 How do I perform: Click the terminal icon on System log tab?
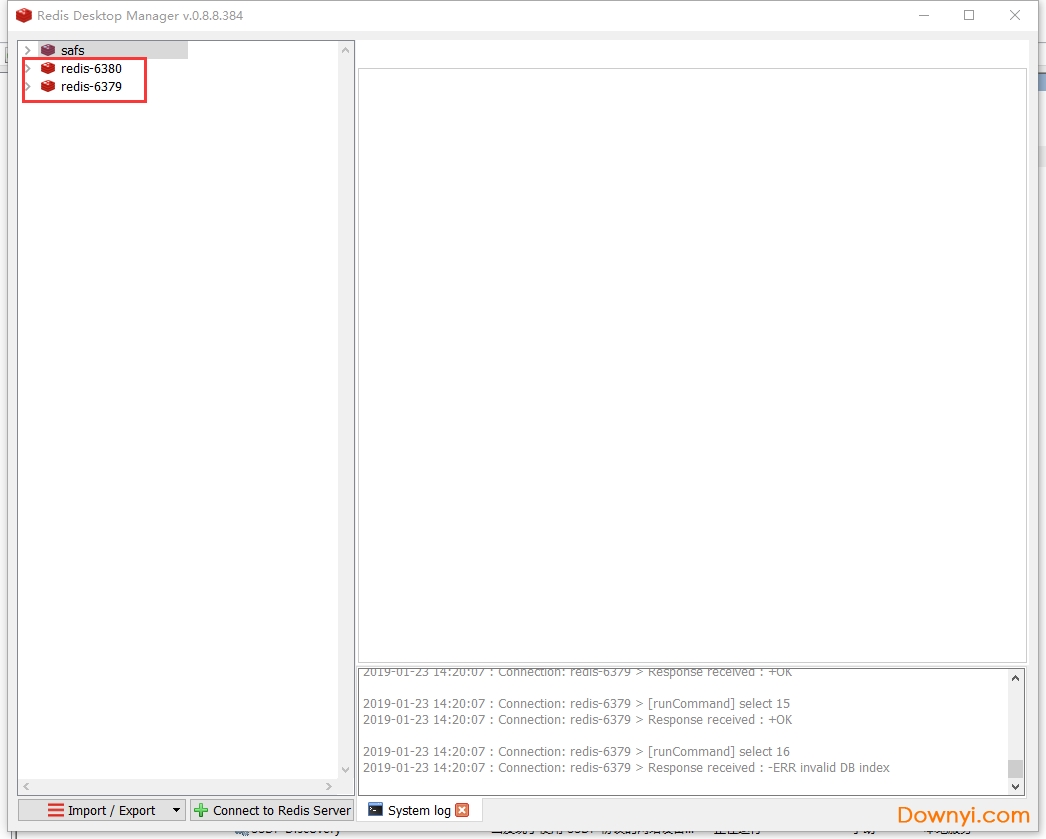(x=375, y=810)
